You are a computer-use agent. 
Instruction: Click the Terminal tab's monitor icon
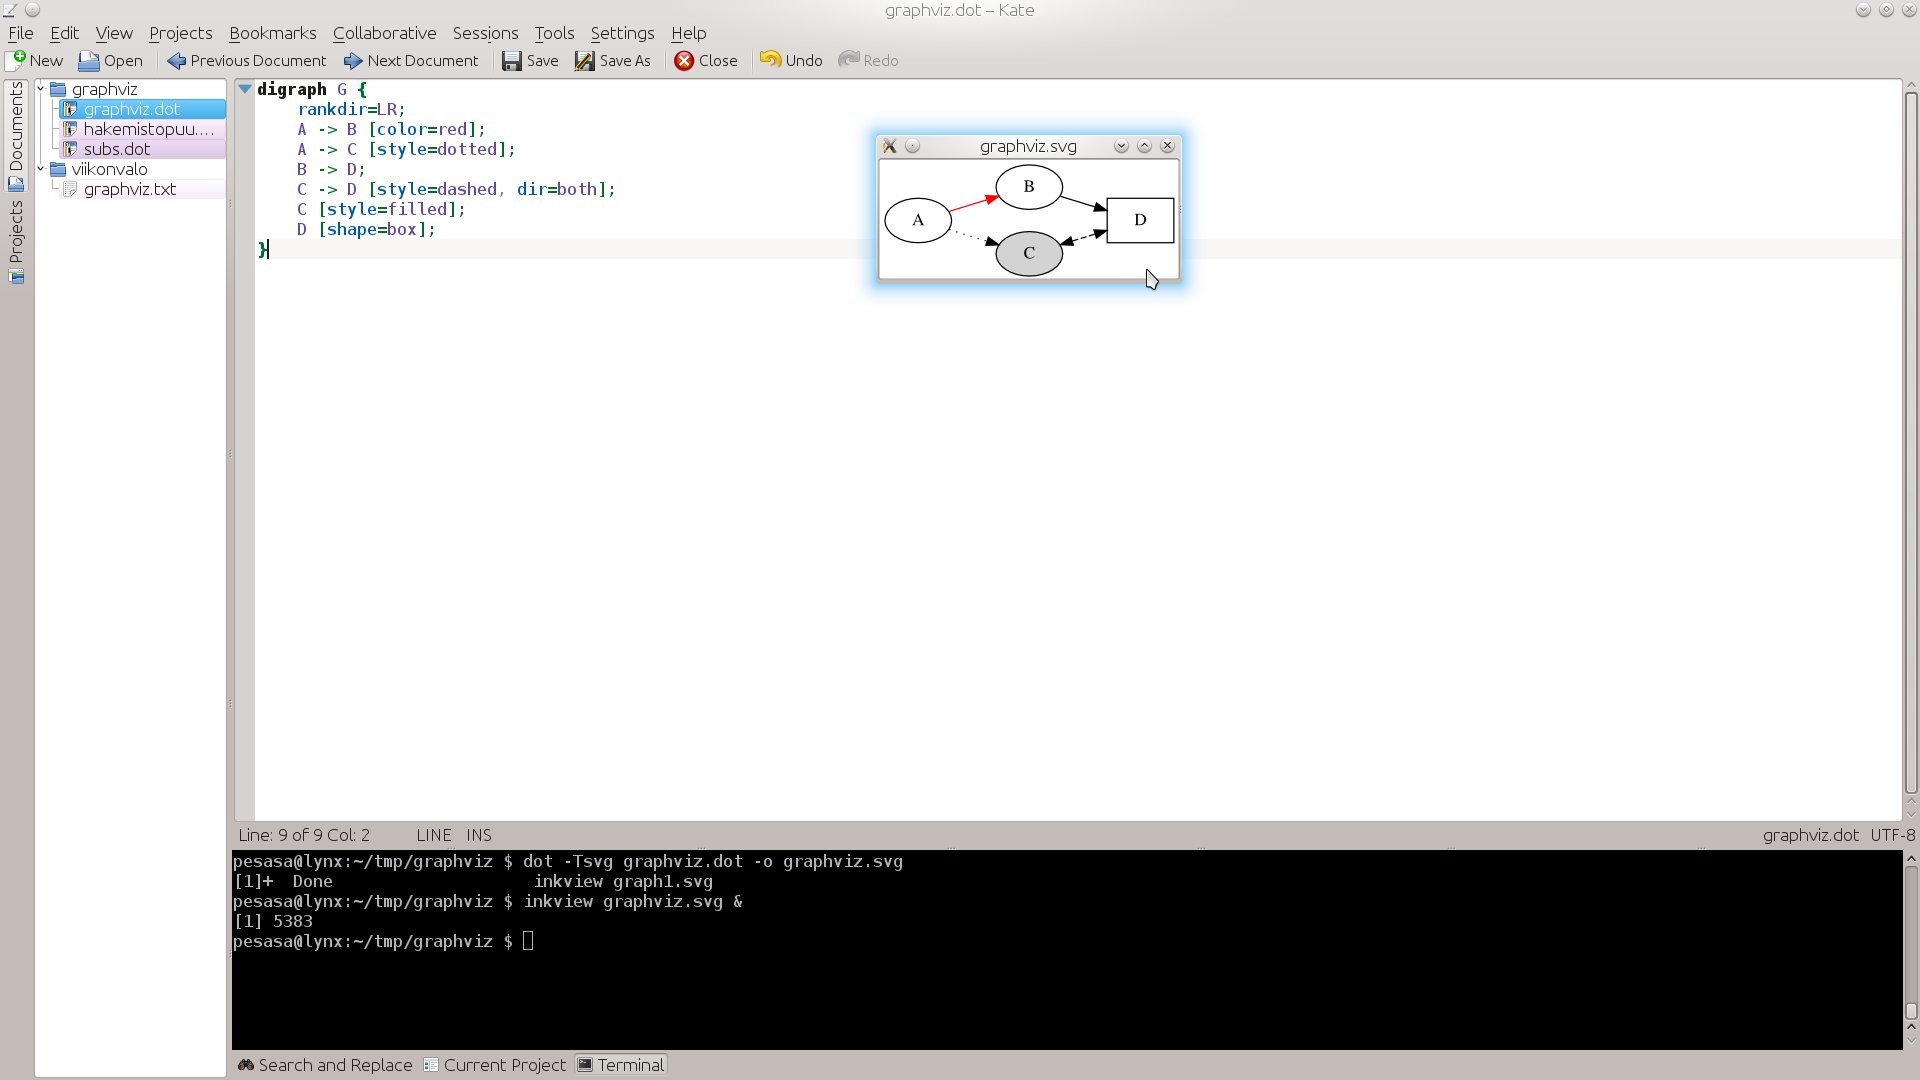585,1065
